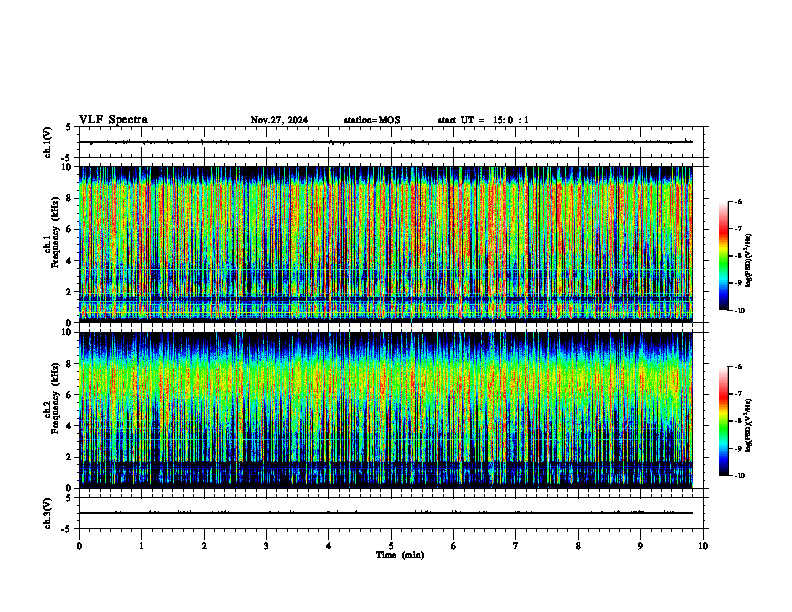Click the ch.1 colorbar 'log(PSD)' unit label
Image resolution: width=792 pixels, height=612 pixels.
[x=749, y=261]
